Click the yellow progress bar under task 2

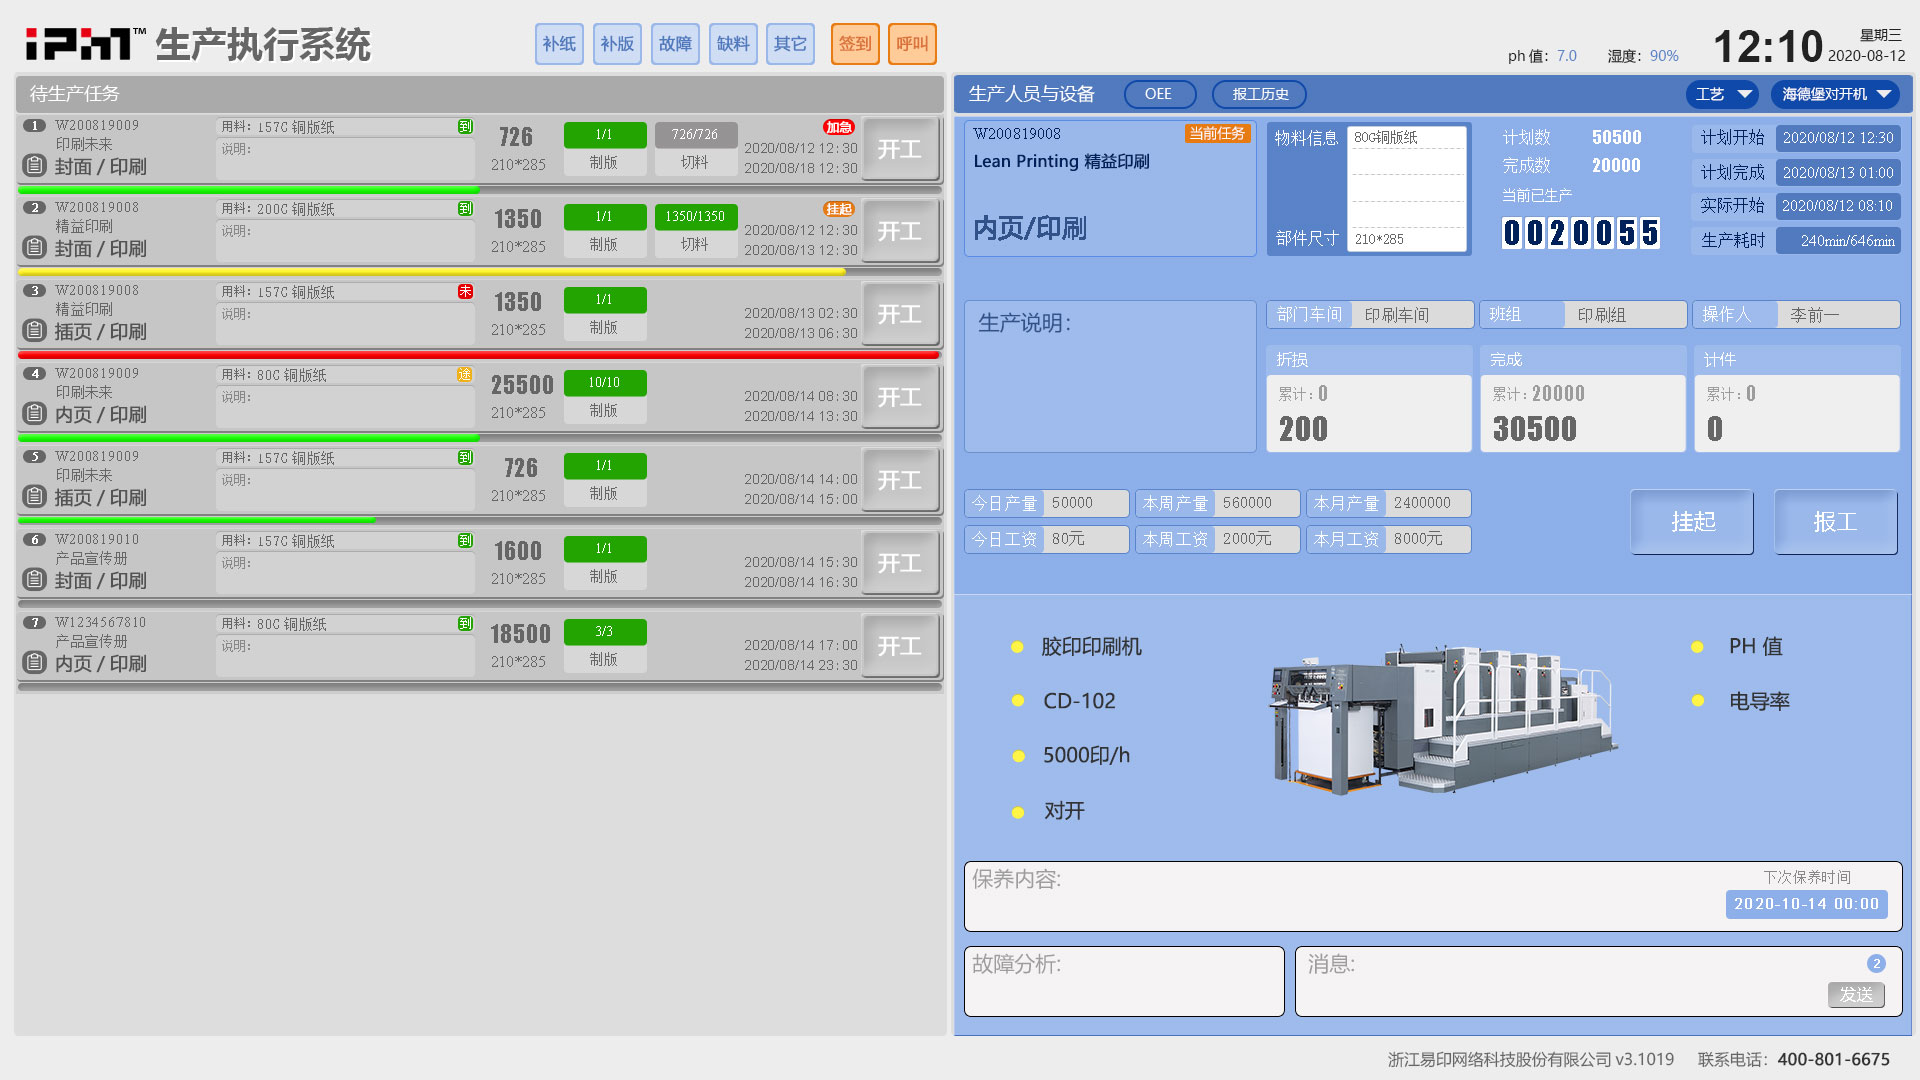432,271
